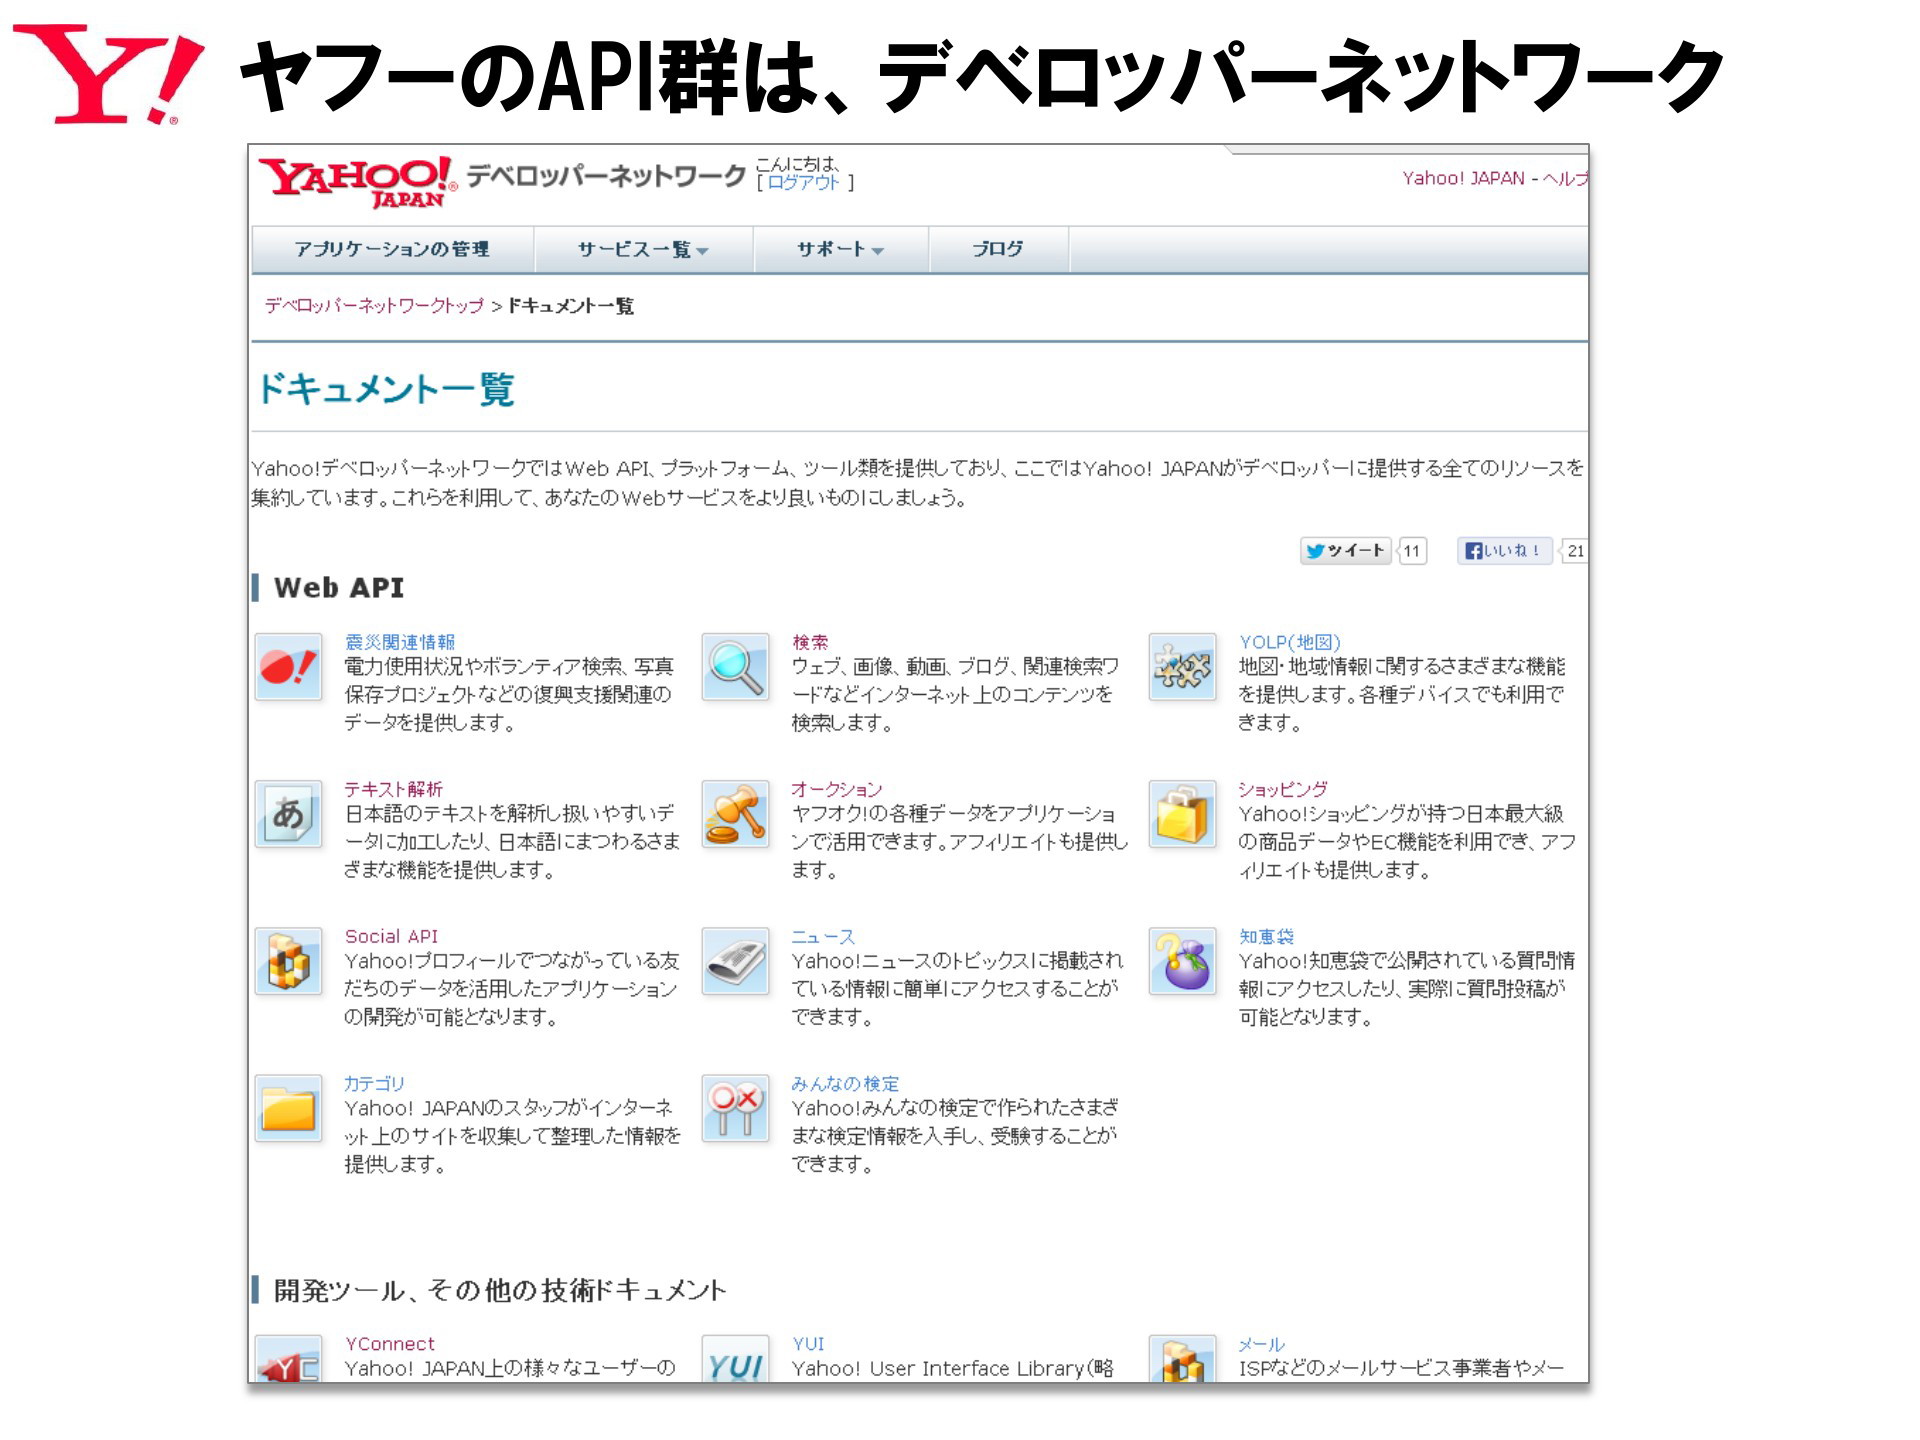Open the カテゴリ link
The image size is (1920, 1440).
374,1083
